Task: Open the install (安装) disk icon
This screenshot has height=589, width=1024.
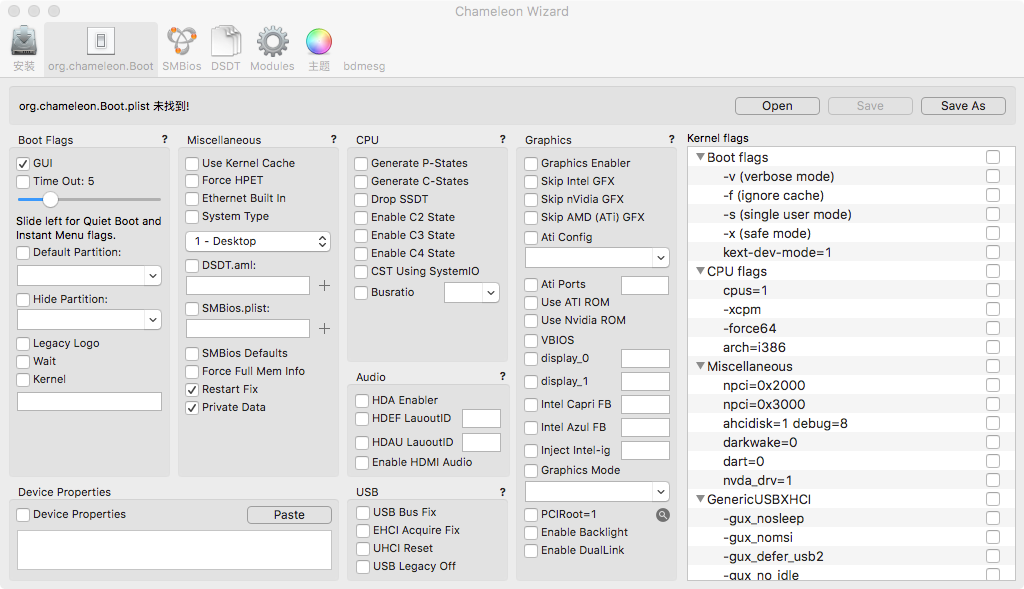Action: (x=24, y=41)
